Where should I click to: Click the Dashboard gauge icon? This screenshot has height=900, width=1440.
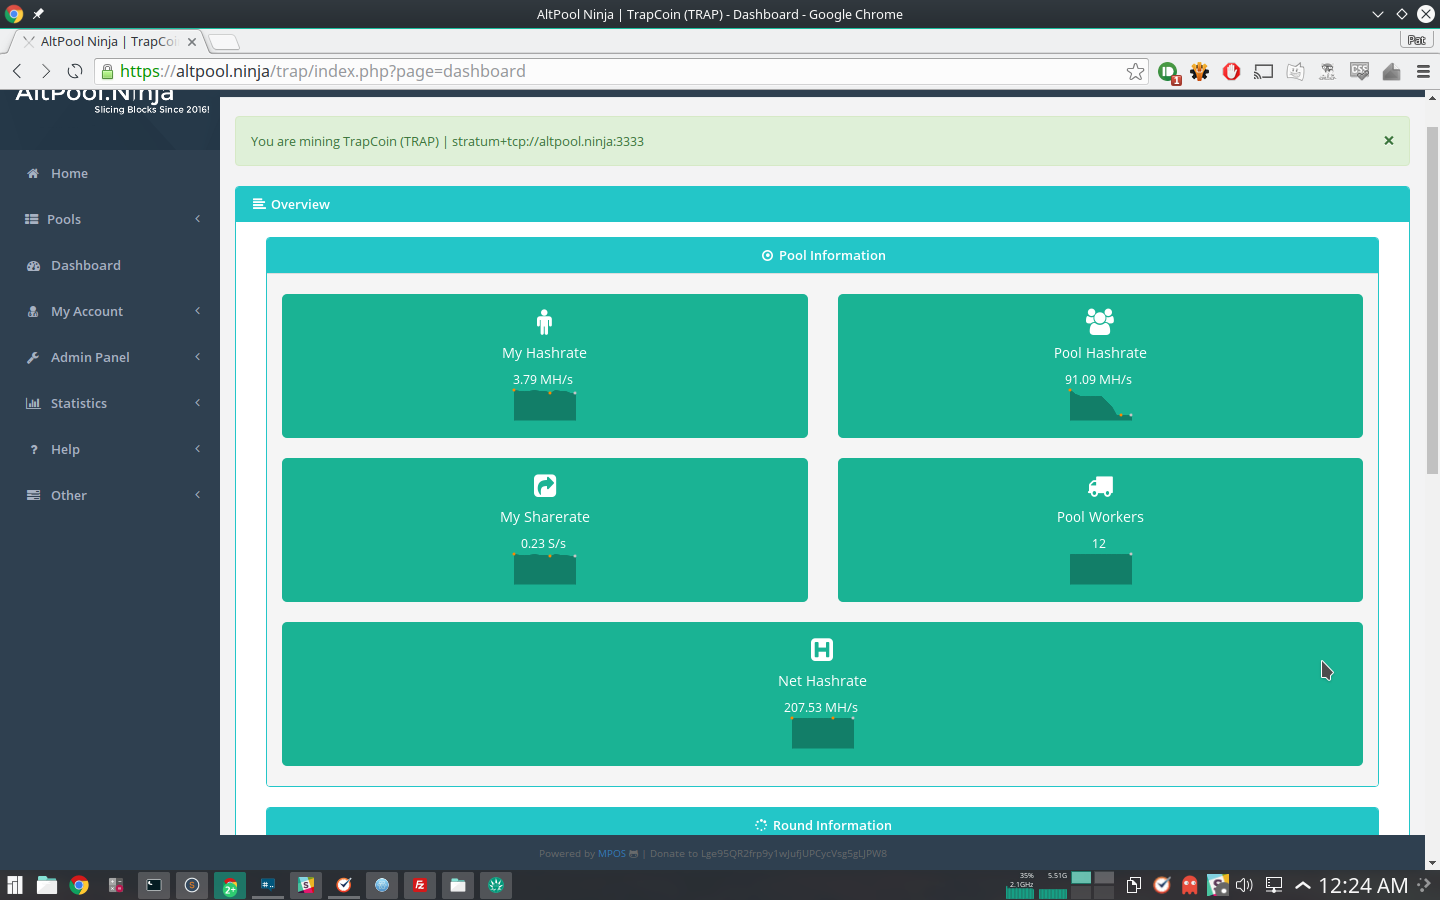click(x=33, y=265)
